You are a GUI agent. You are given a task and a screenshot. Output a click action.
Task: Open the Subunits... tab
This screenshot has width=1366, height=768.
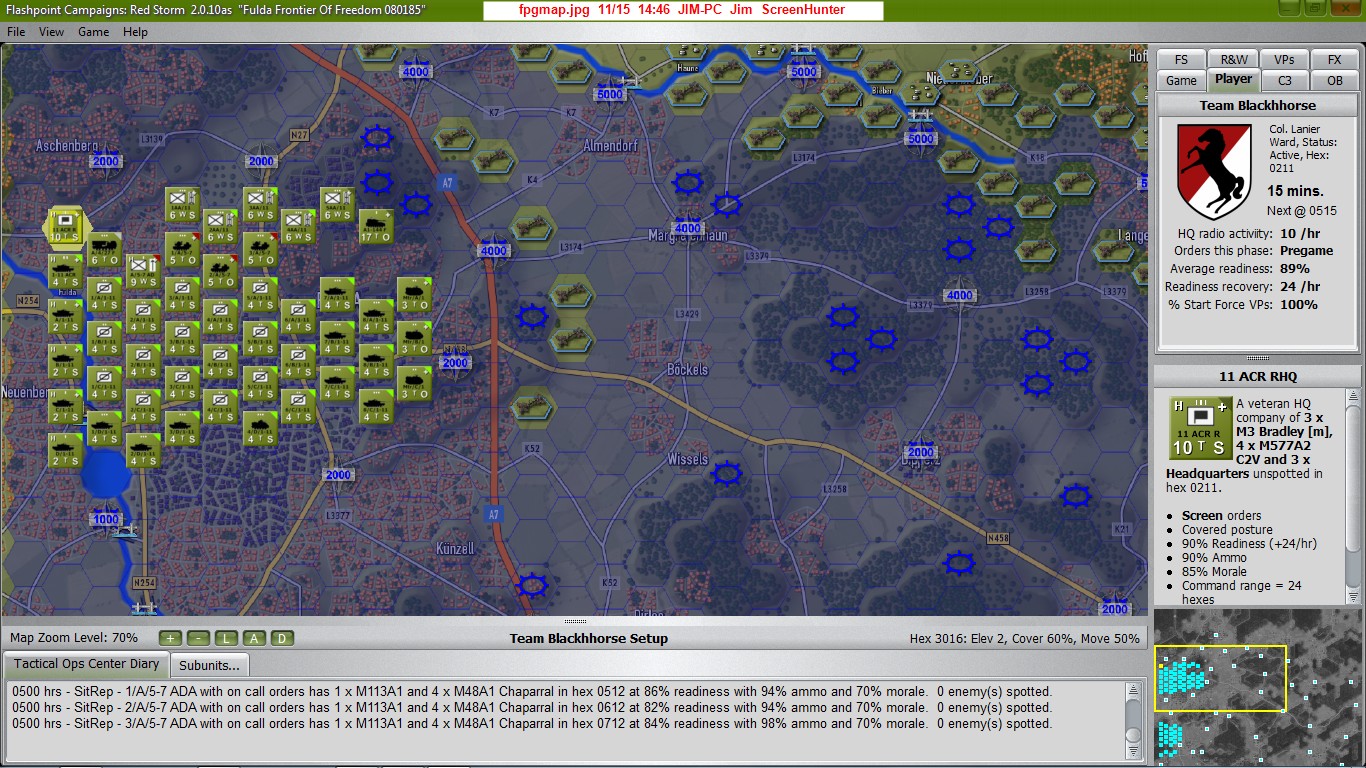click(210, 665)
